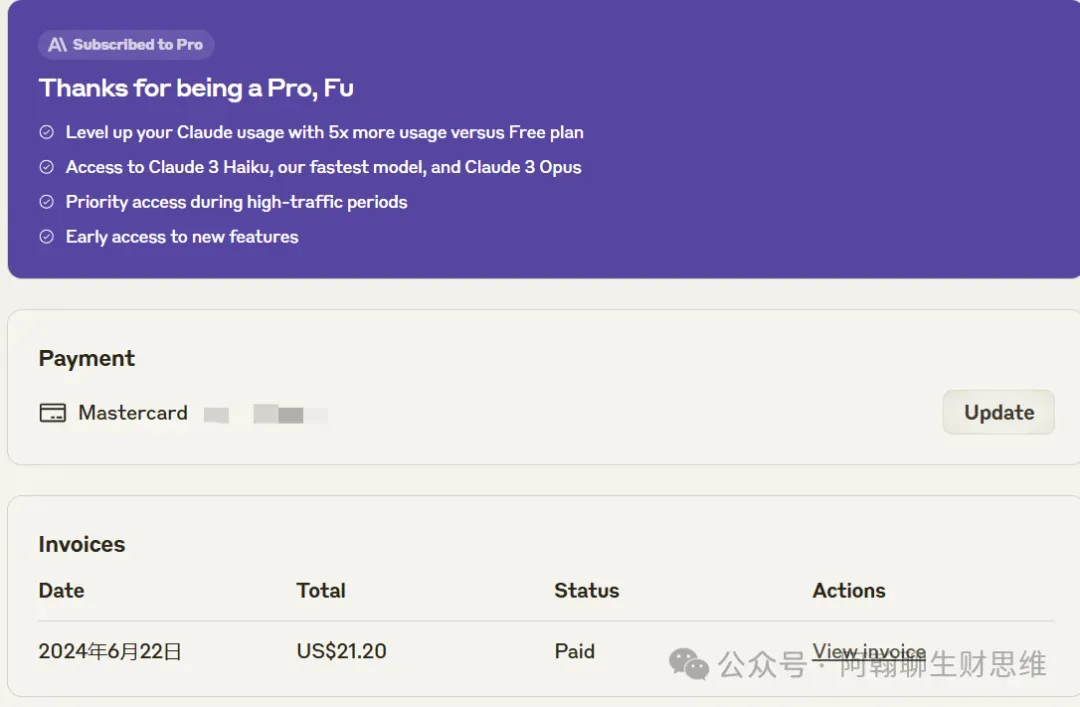The height and width of the screenshot is (707, 1080).
Task: Click the Subscribed to Pro badge
Action: coord(126,45)
